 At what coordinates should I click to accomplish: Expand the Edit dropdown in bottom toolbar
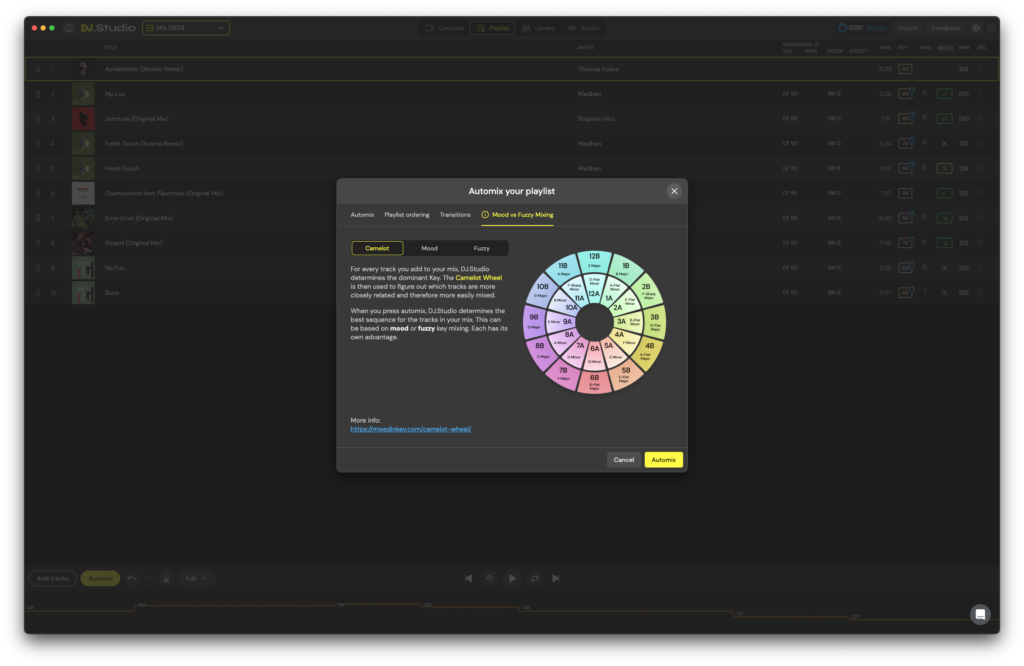[197, 578]
